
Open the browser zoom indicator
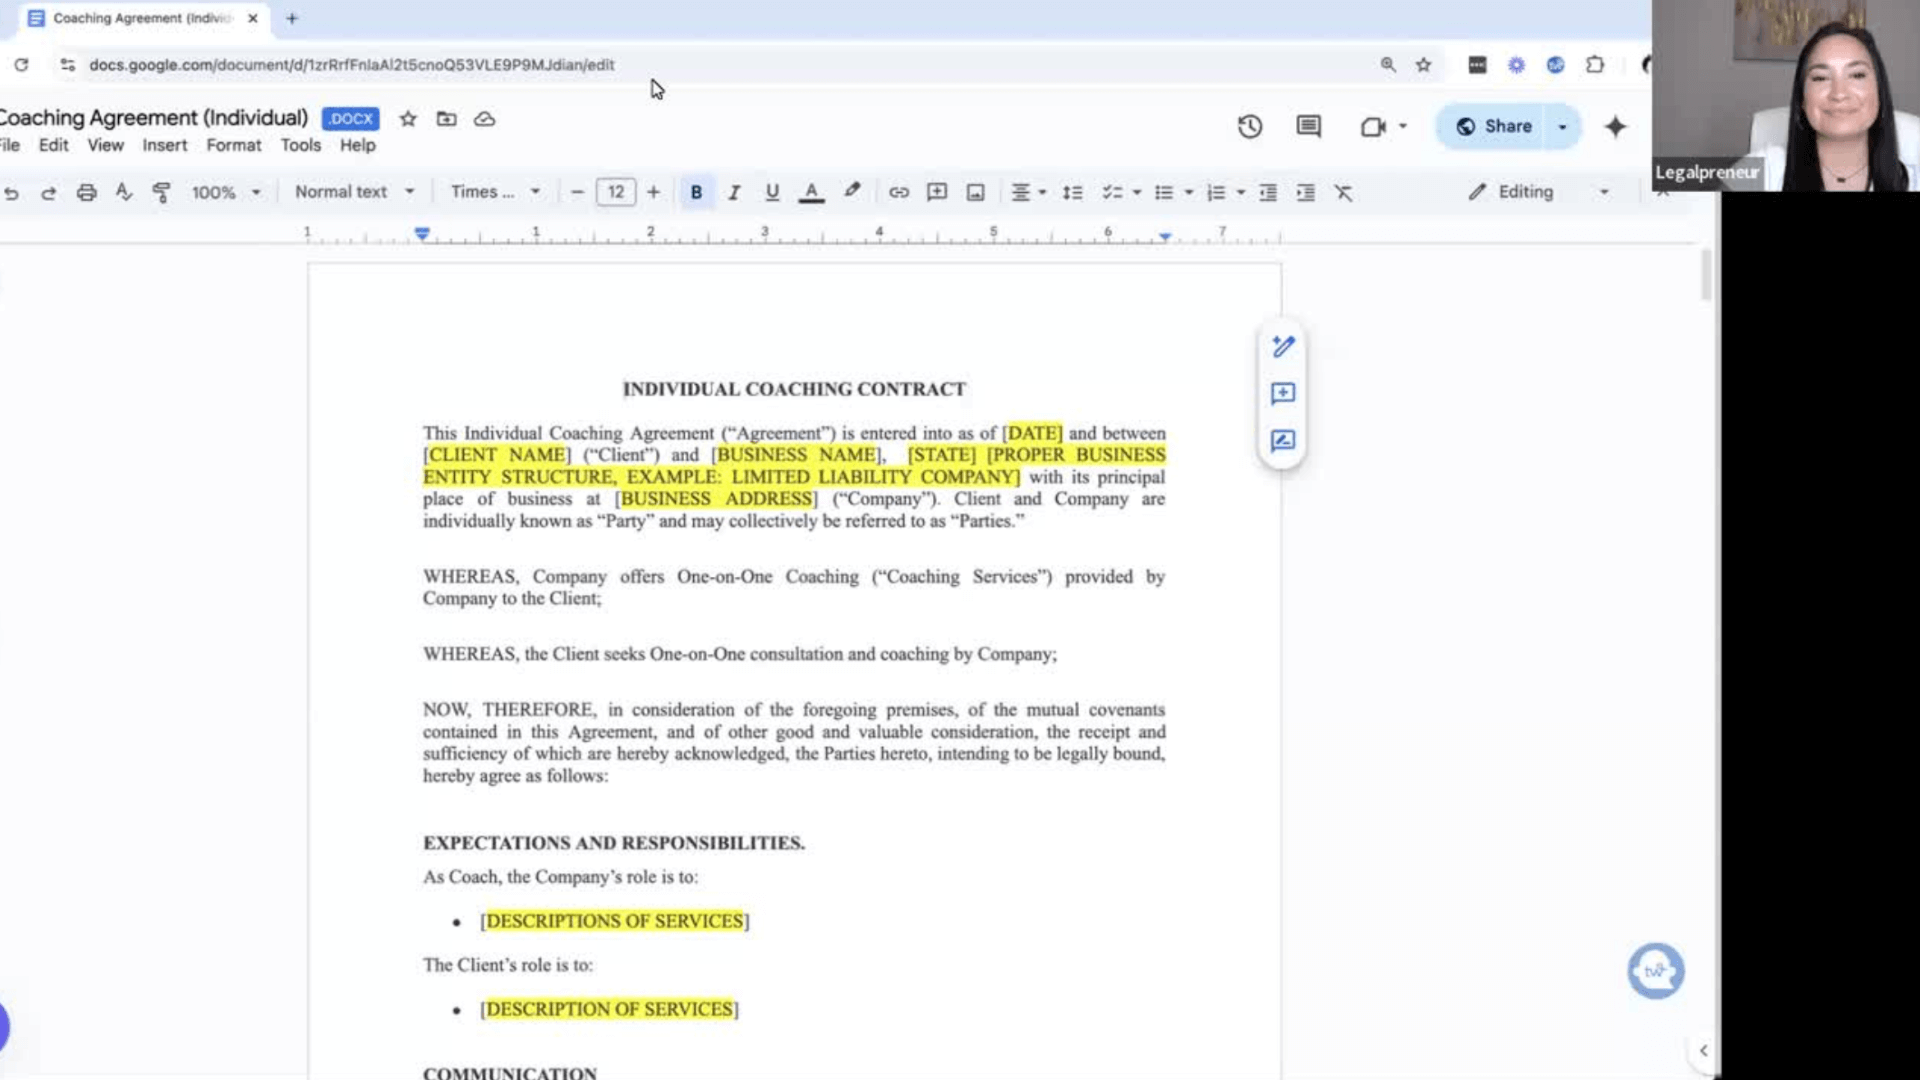tap(1388, 65)
